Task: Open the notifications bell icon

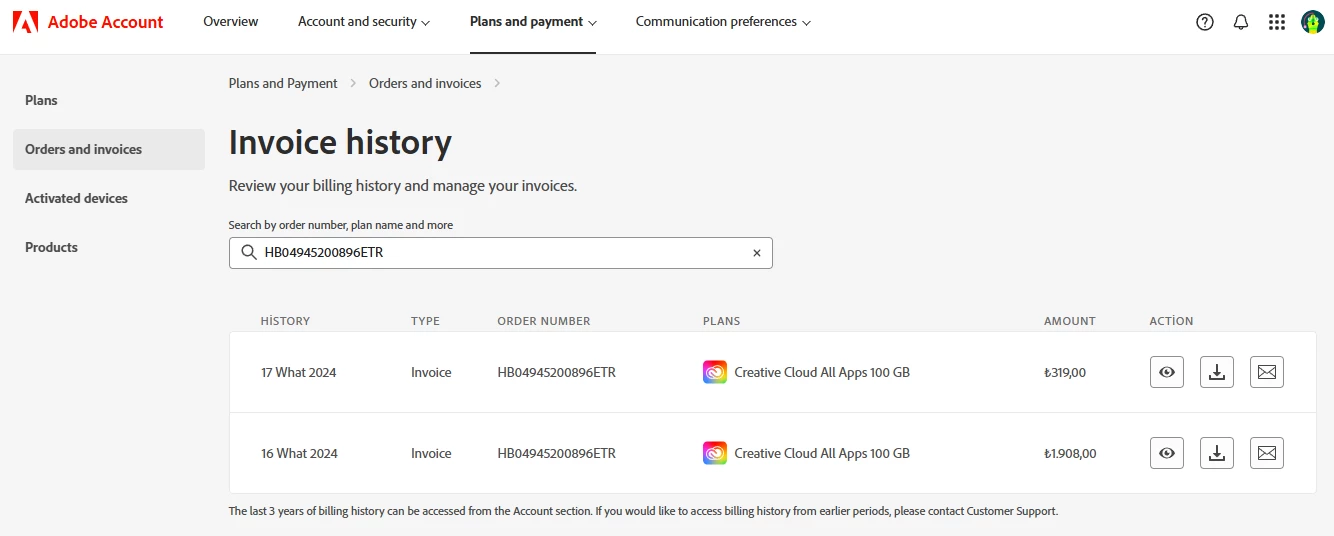Action: (1241, 22)
